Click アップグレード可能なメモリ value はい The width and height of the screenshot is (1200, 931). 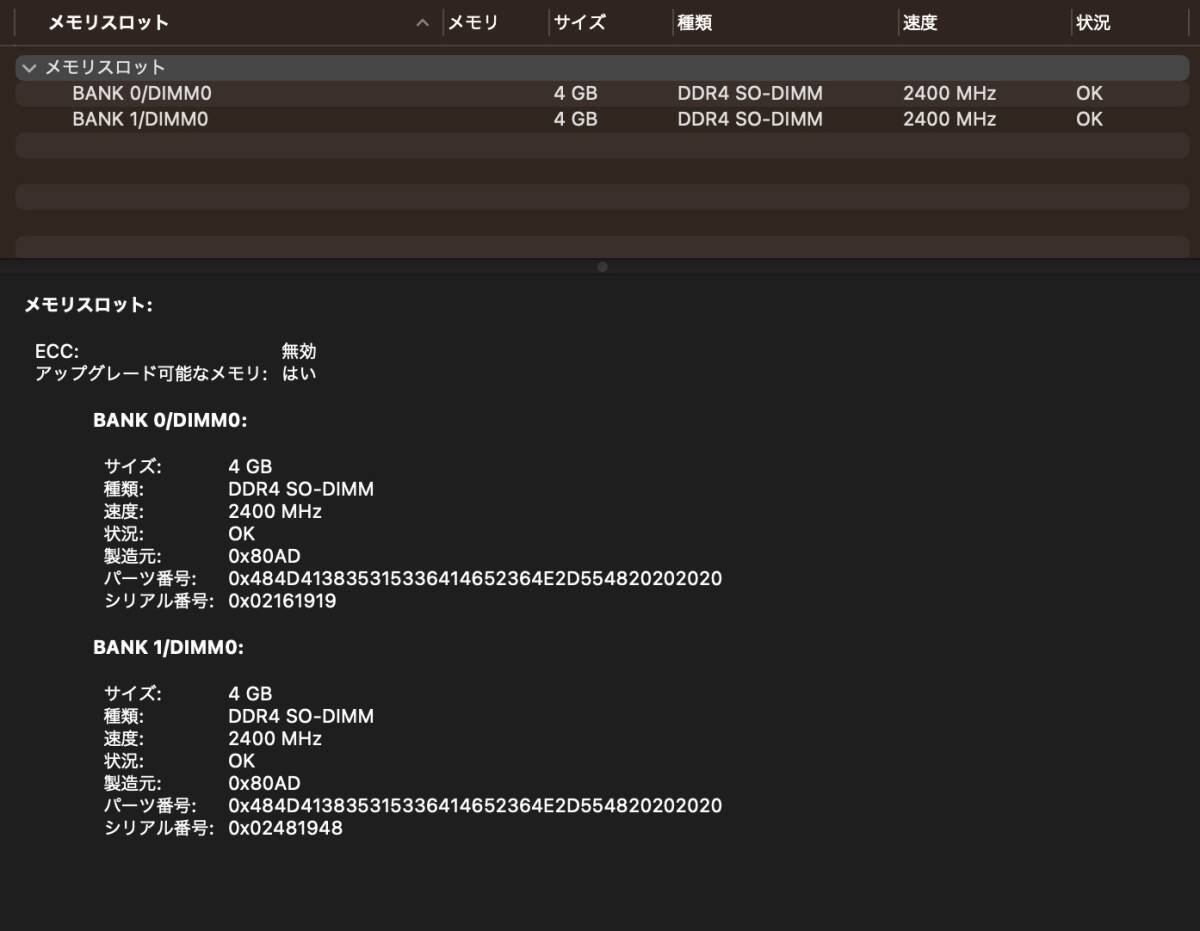point(299,374)
